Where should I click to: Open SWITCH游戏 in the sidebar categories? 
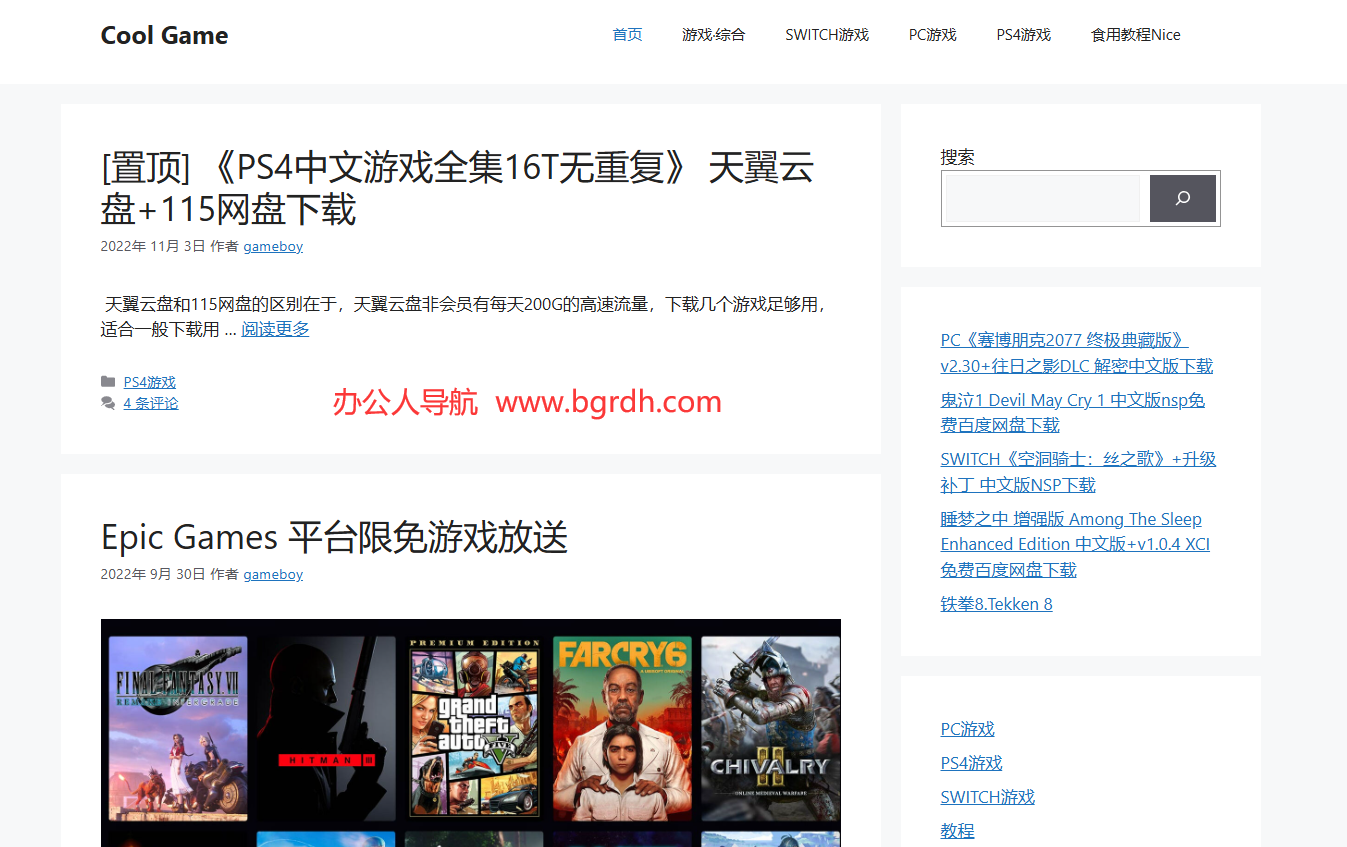click(x=987, y=797)
